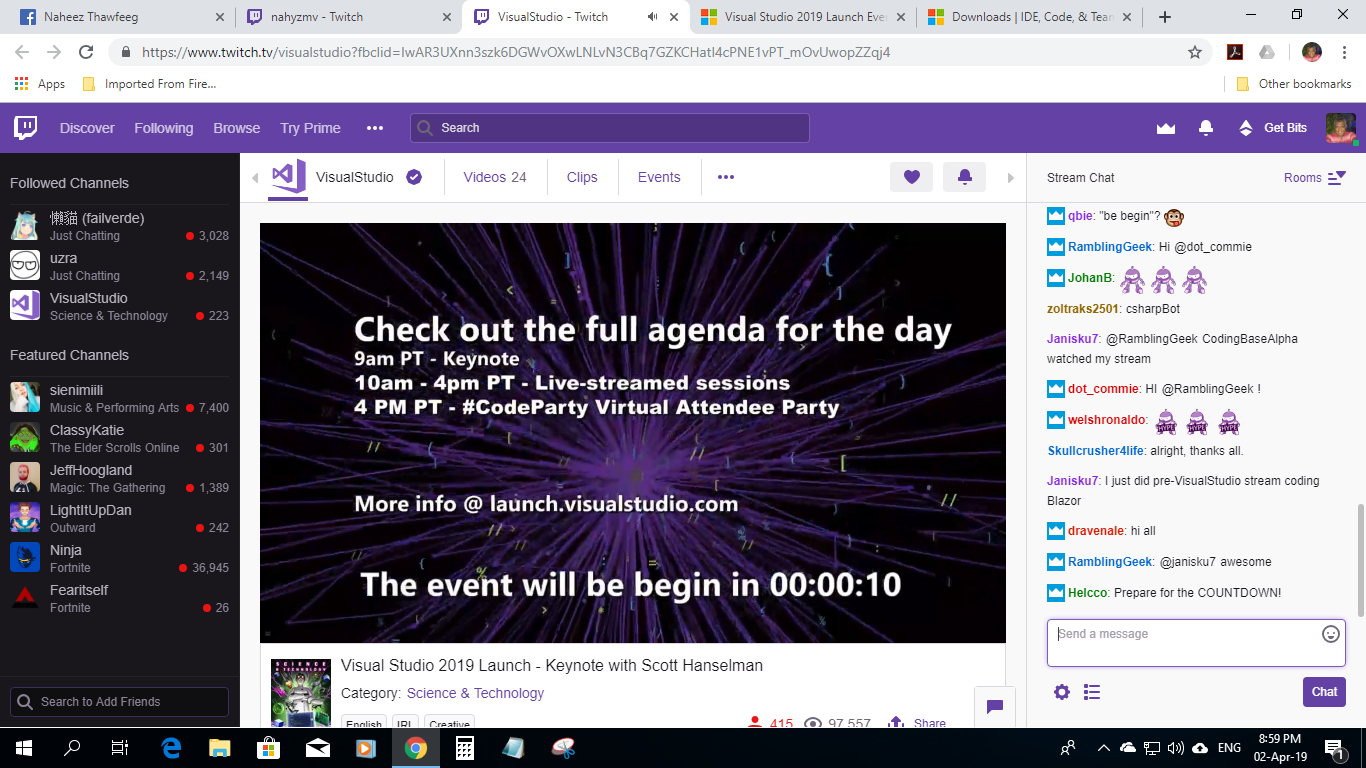Viewport: 1366px width, 768px height.
Task: Open the VisualStudio channel logo
Action: (288, 177)
